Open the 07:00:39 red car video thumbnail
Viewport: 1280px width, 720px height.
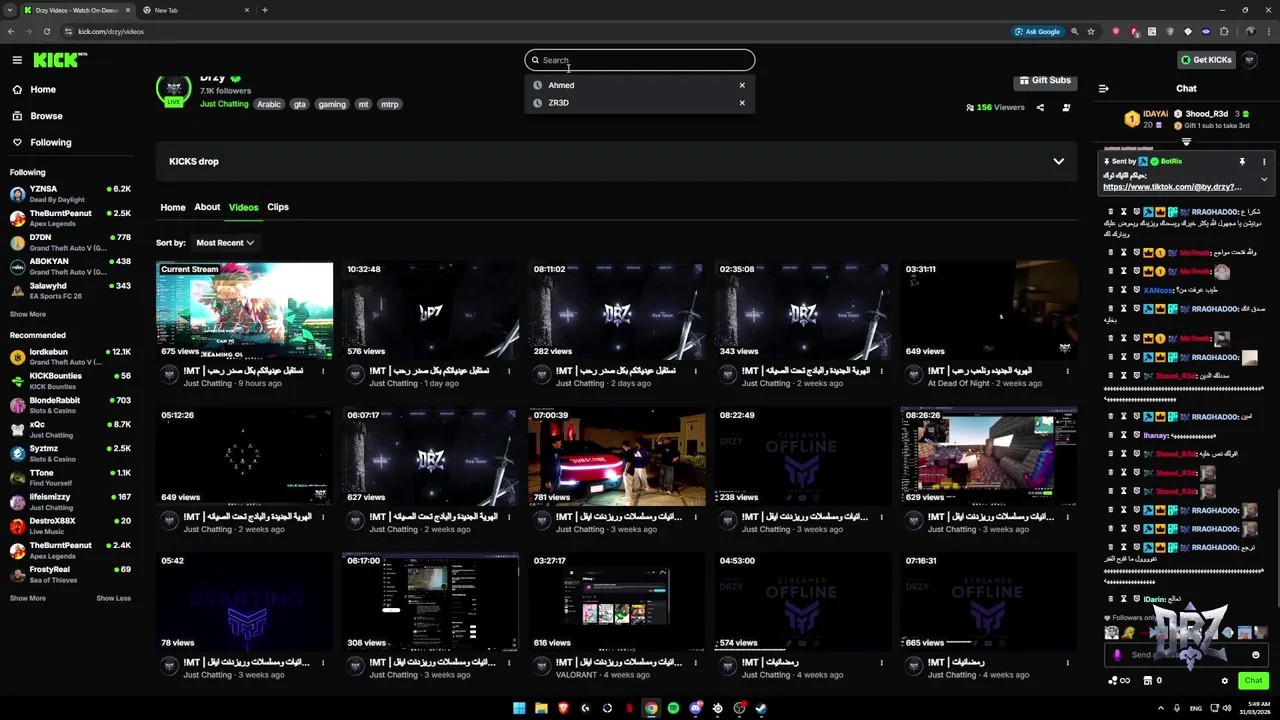[x=616, y=457]
